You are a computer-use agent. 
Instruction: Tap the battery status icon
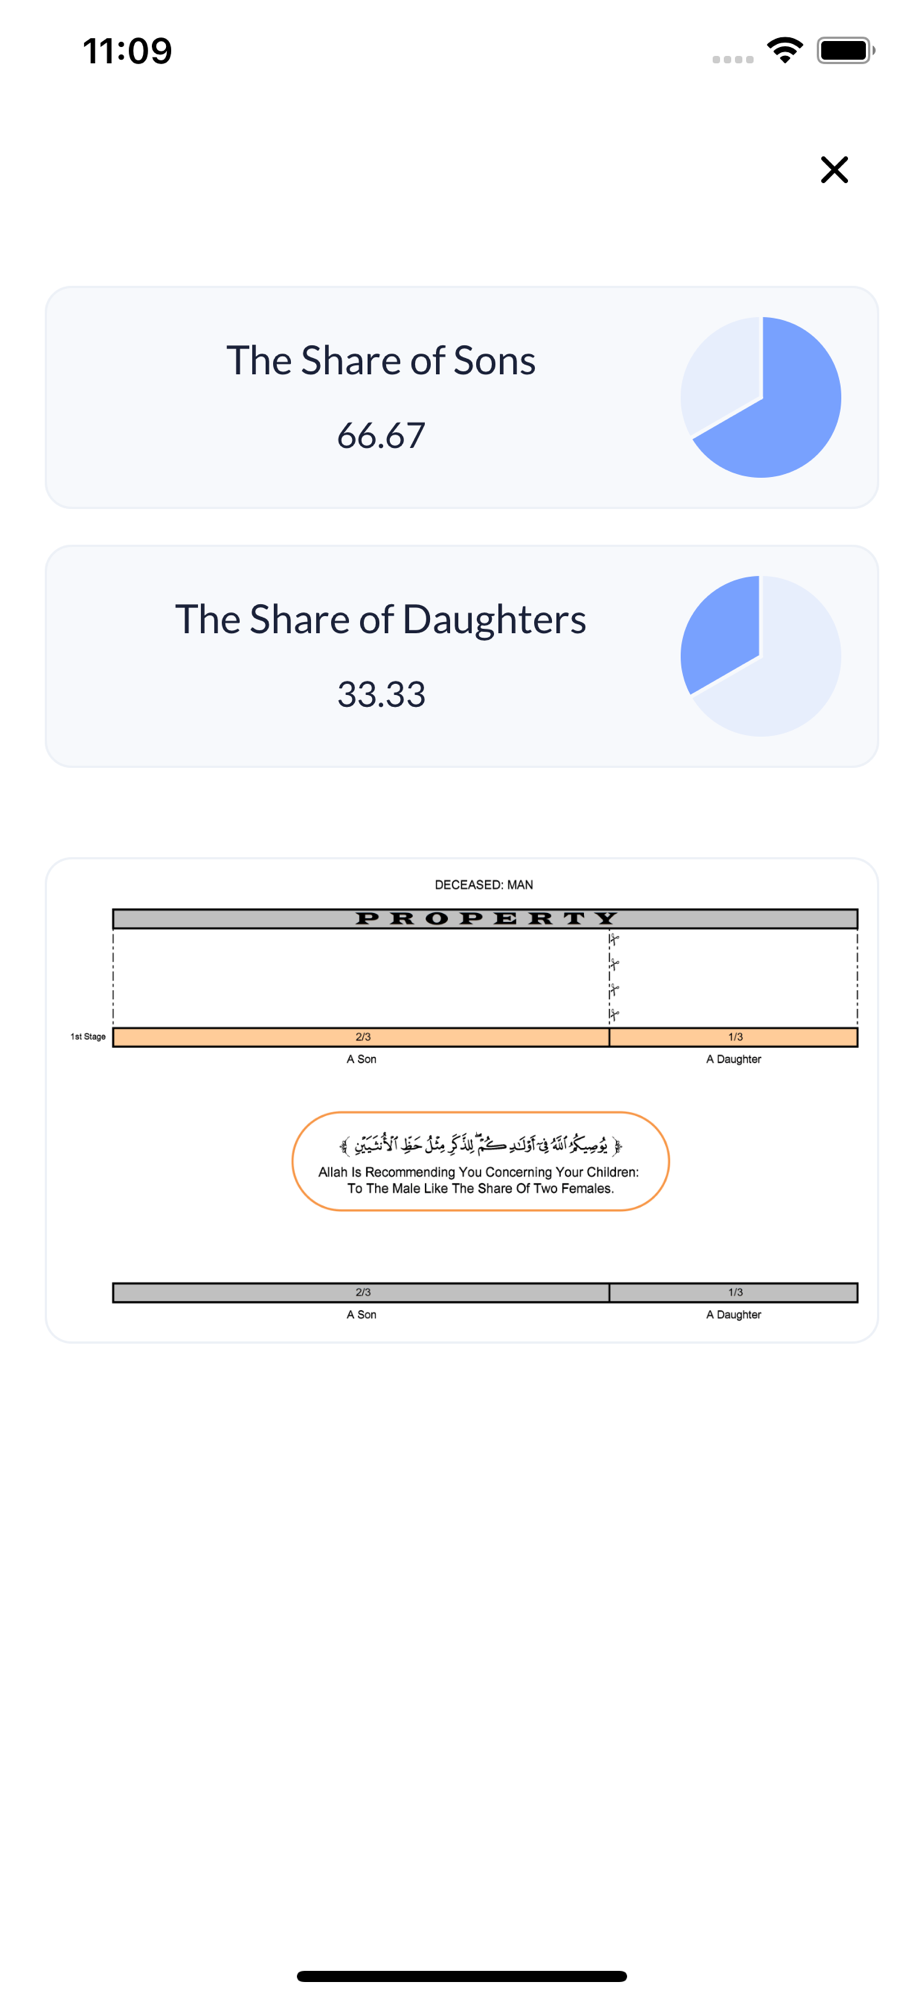click(x=846, y=50)
